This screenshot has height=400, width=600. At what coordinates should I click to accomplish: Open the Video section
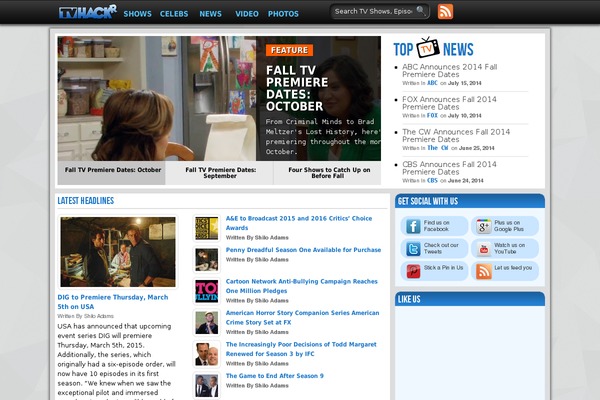click(247, 14)
